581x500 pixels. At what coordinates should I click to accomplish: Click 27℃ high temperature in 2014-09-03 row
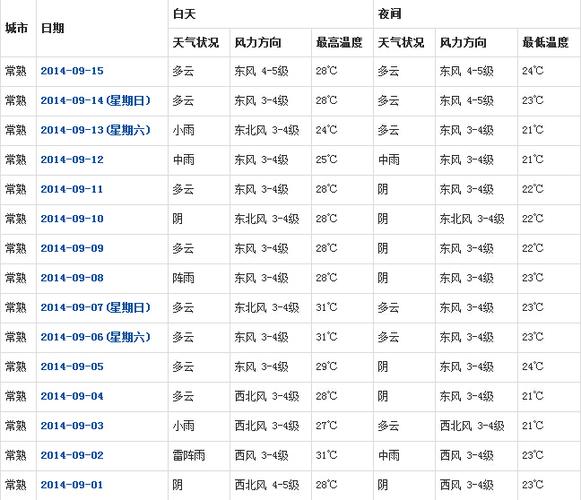click(326, 426)
